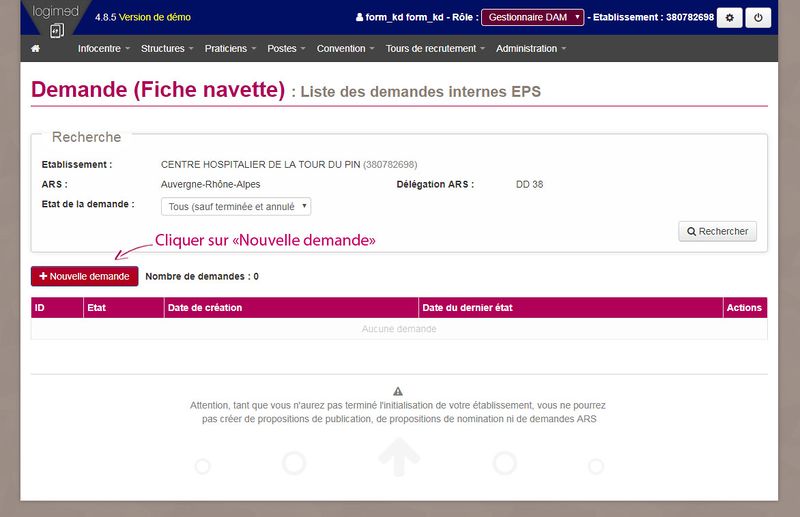Open the Infocentre menu

[104, 48]
